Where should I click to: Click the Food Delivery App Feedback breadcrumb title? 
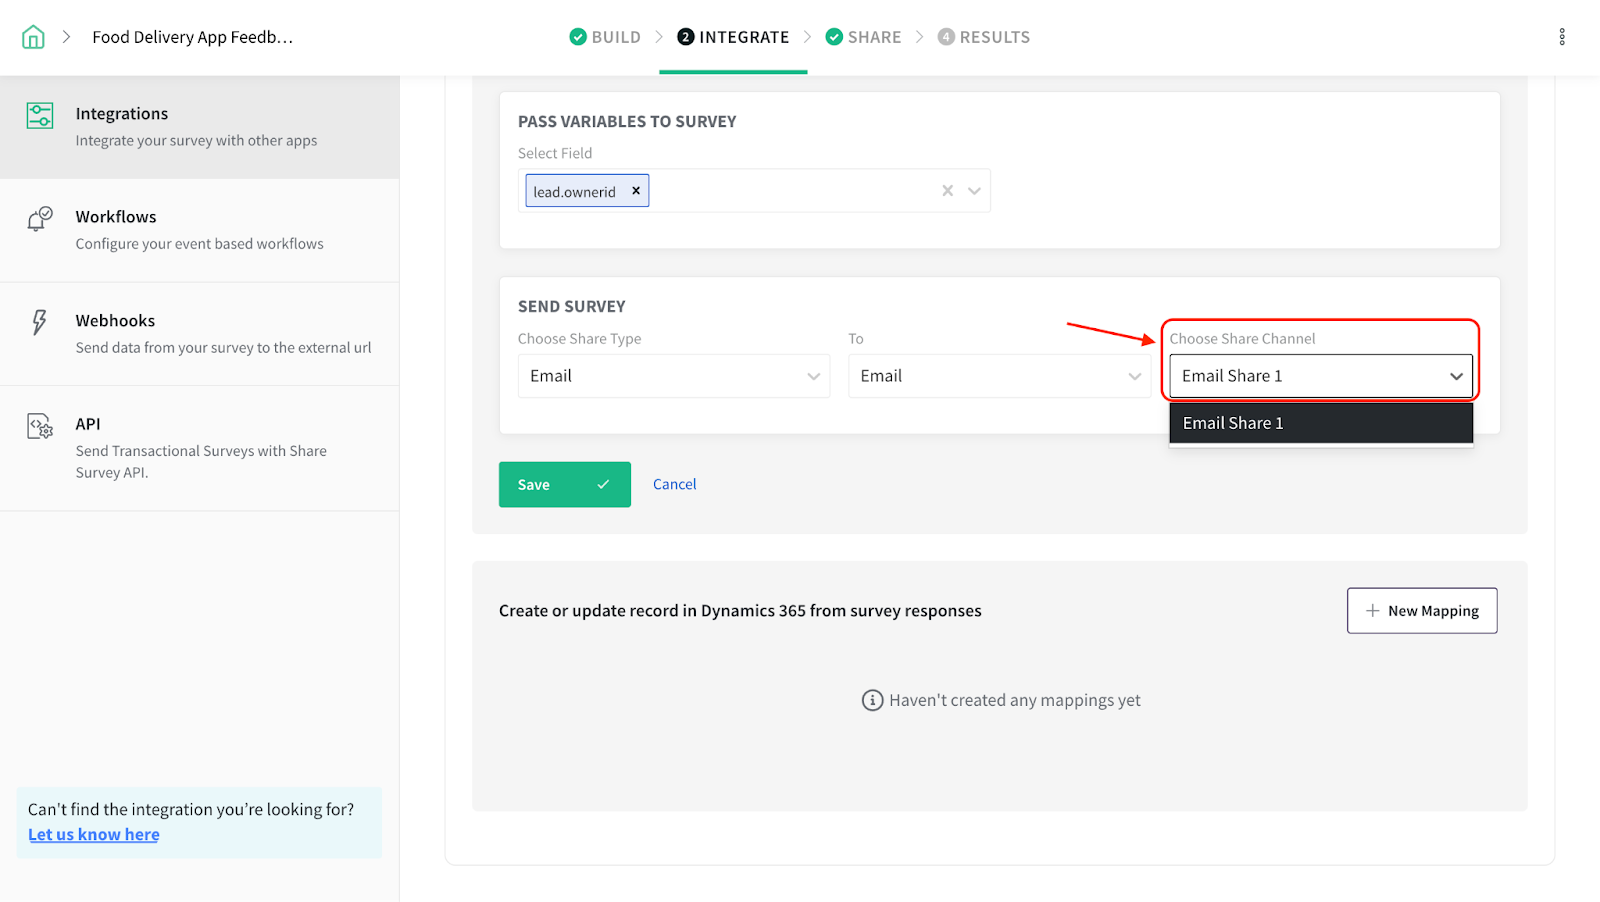click(x=193, y=37)
